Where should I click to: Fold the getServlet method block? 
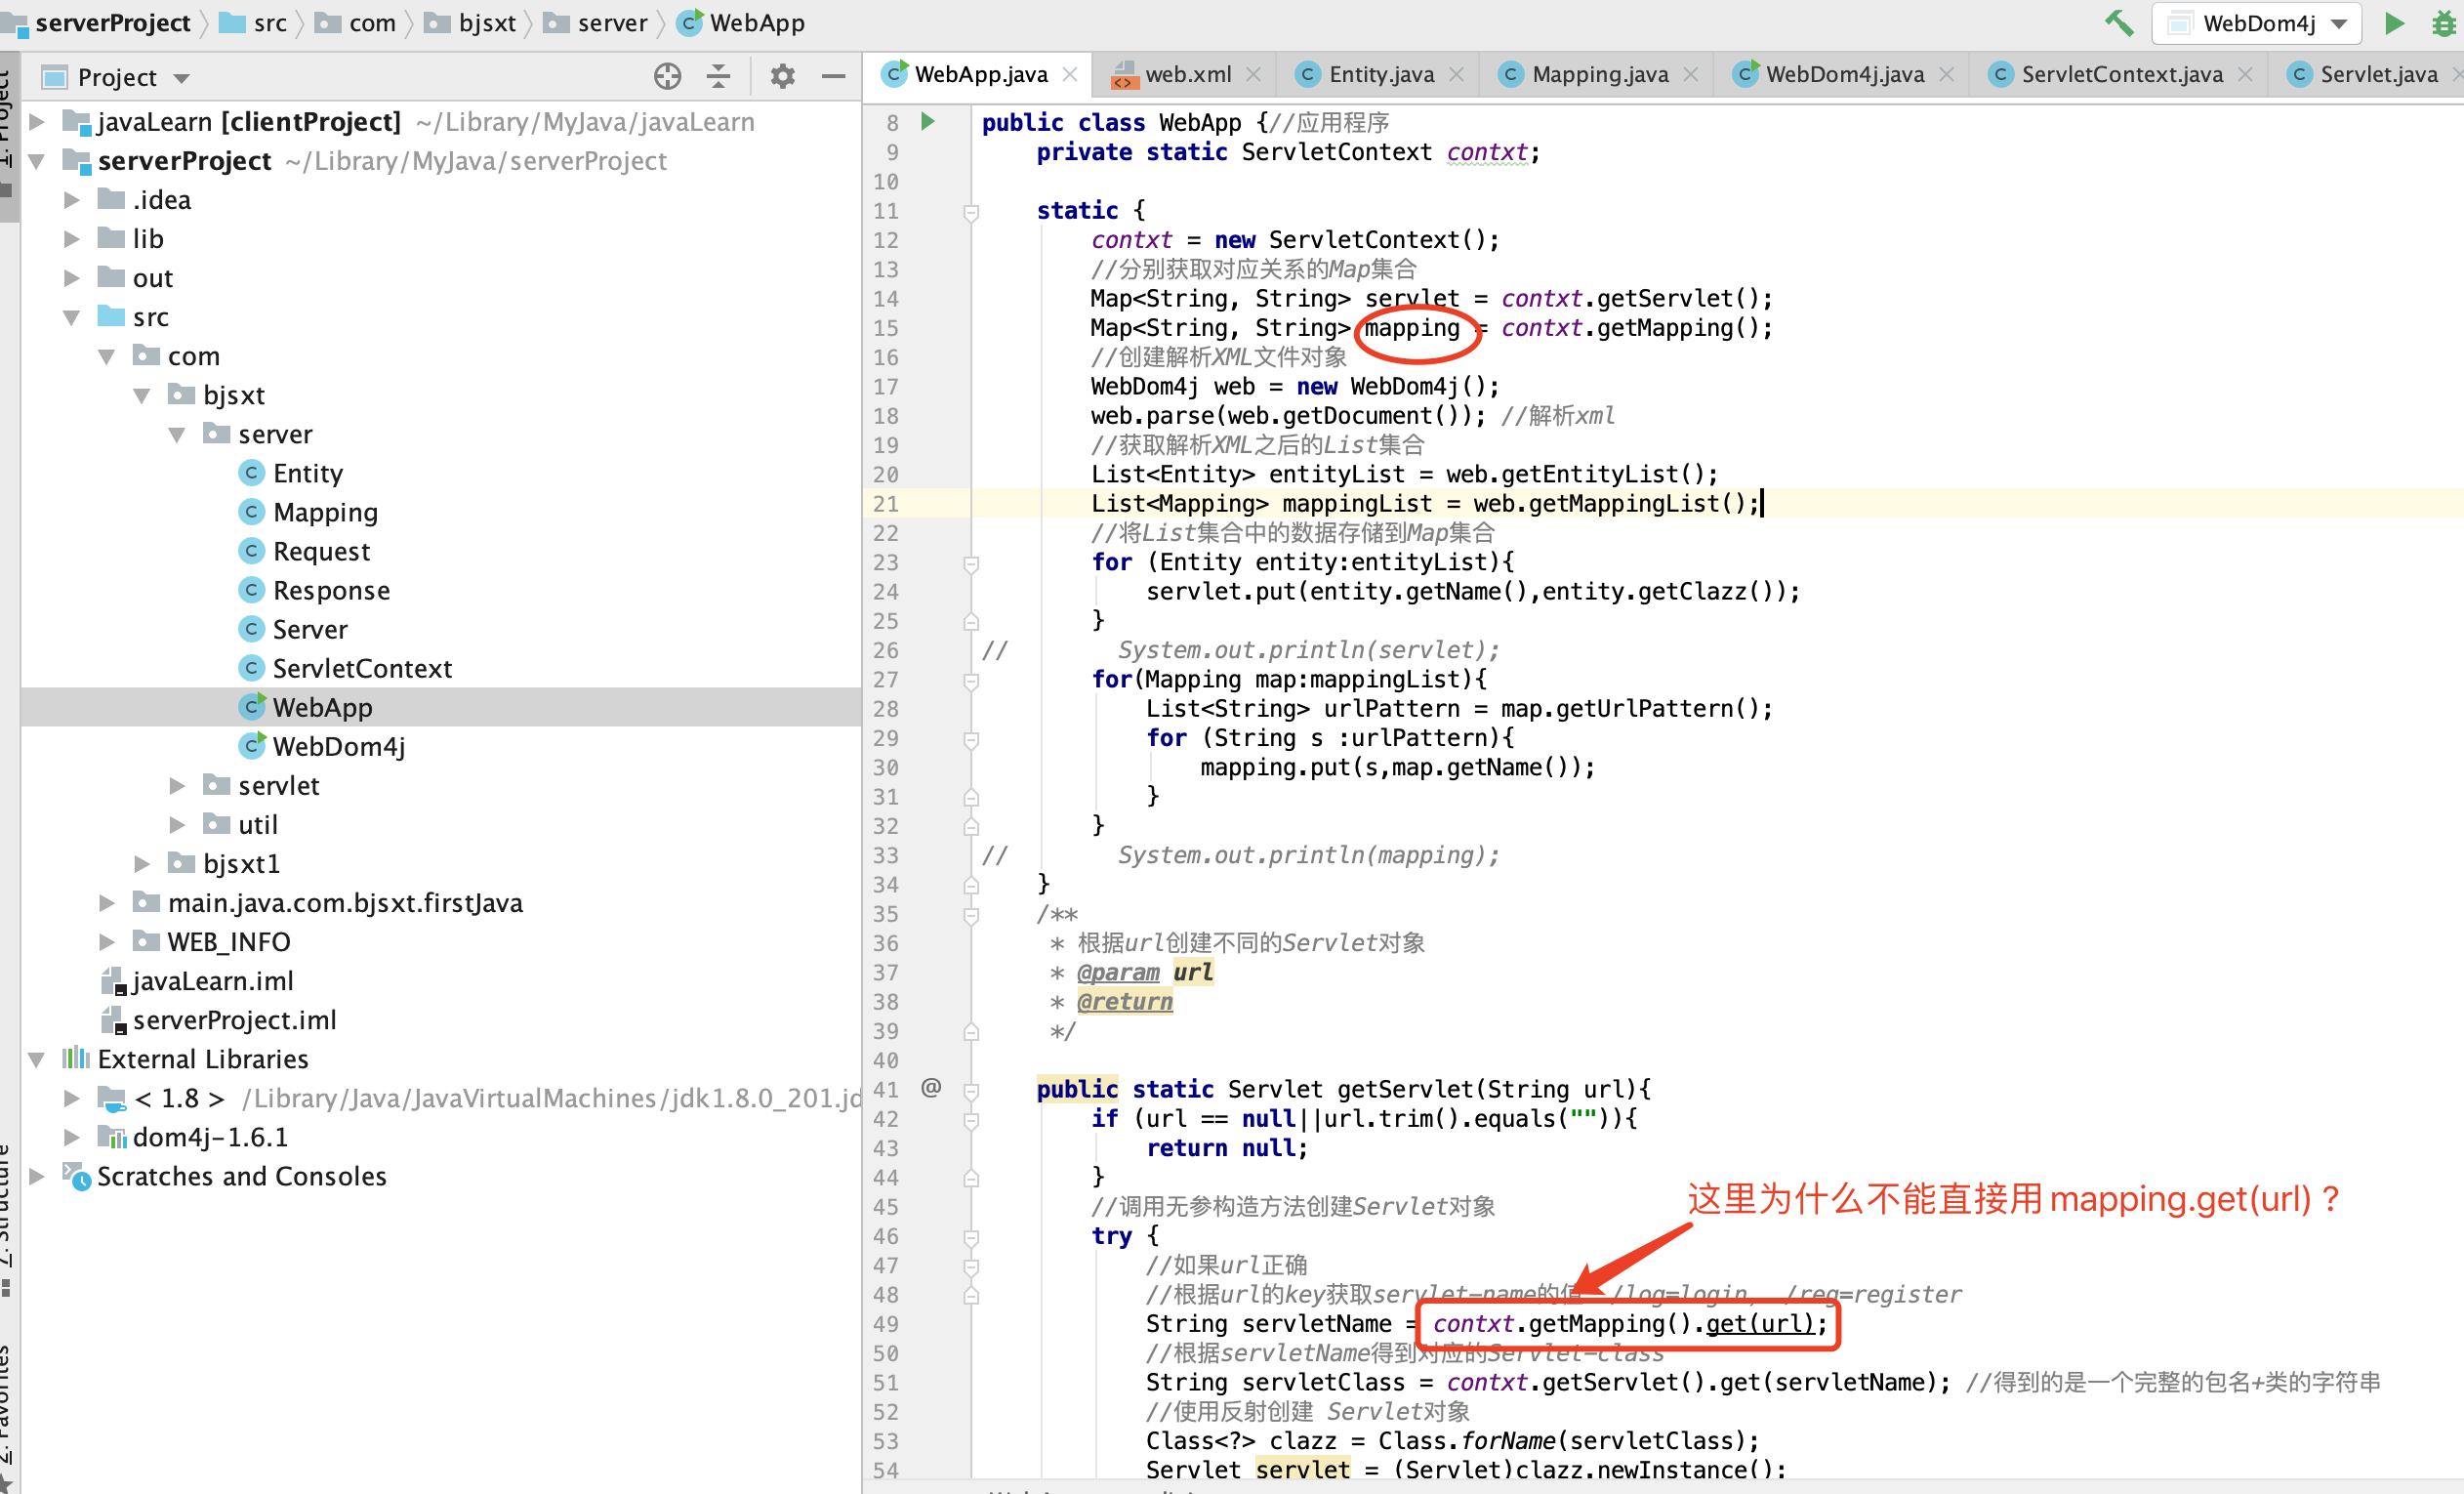(x=970, y=1089)
